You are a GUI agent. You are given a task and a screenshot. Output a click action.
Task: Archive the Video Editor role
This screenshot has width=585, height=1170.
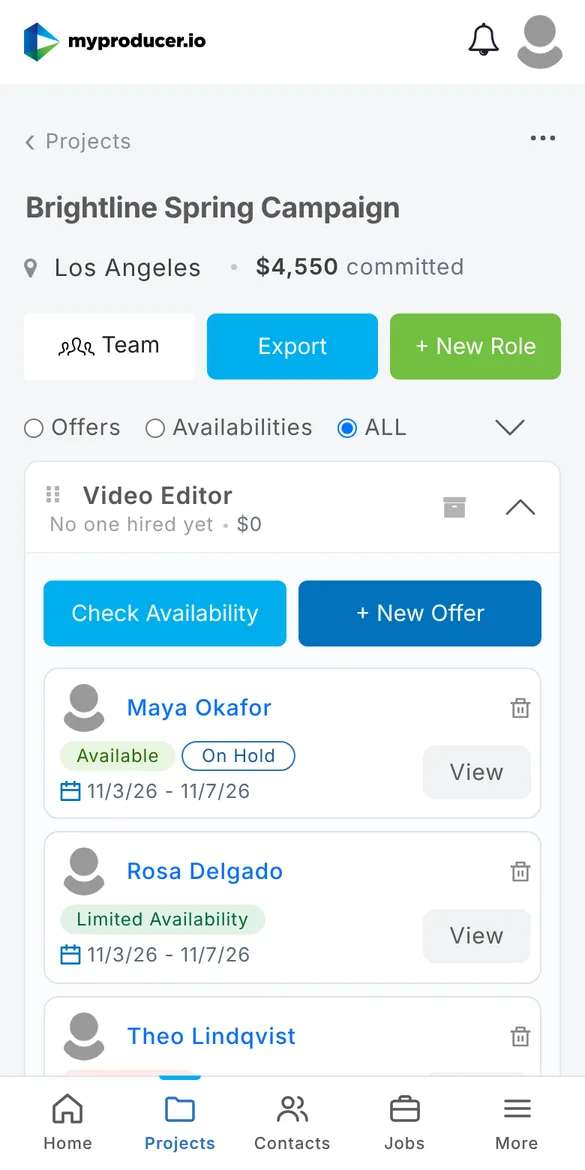[454, 507]
